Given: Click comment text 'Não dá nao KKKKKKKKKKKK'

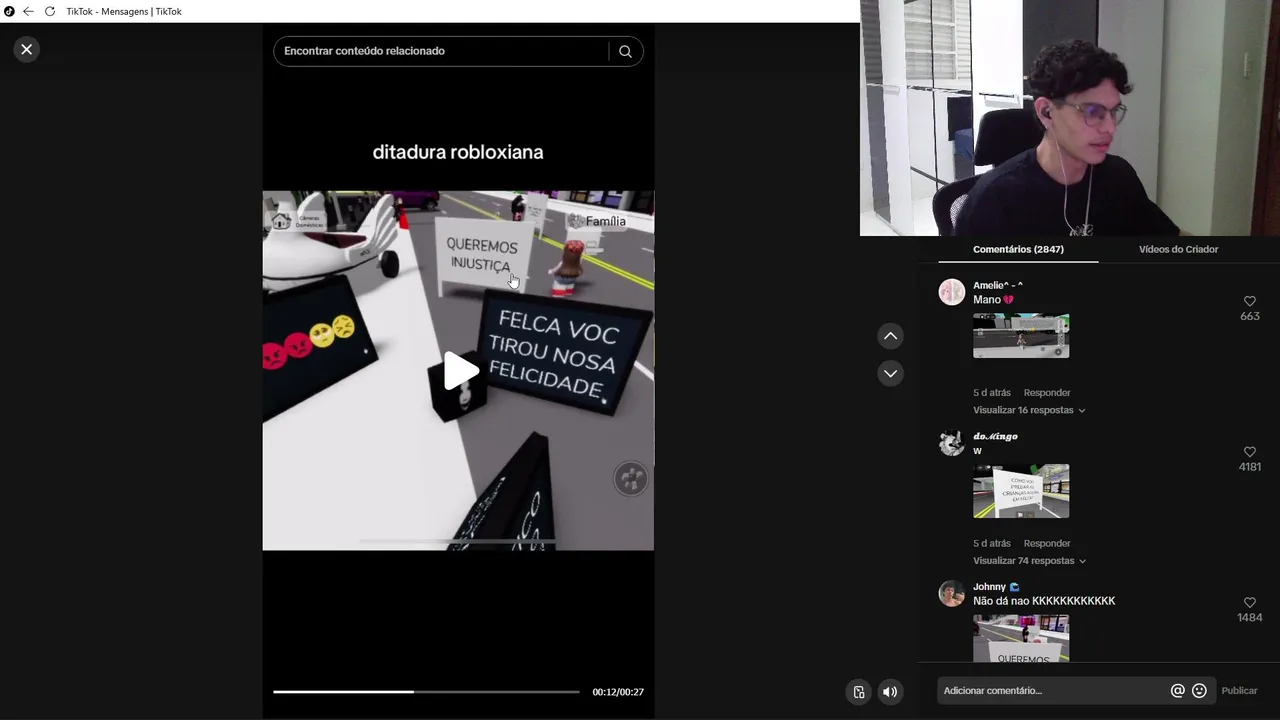Looking at the screenshot, I should (x=1044, y=601).
